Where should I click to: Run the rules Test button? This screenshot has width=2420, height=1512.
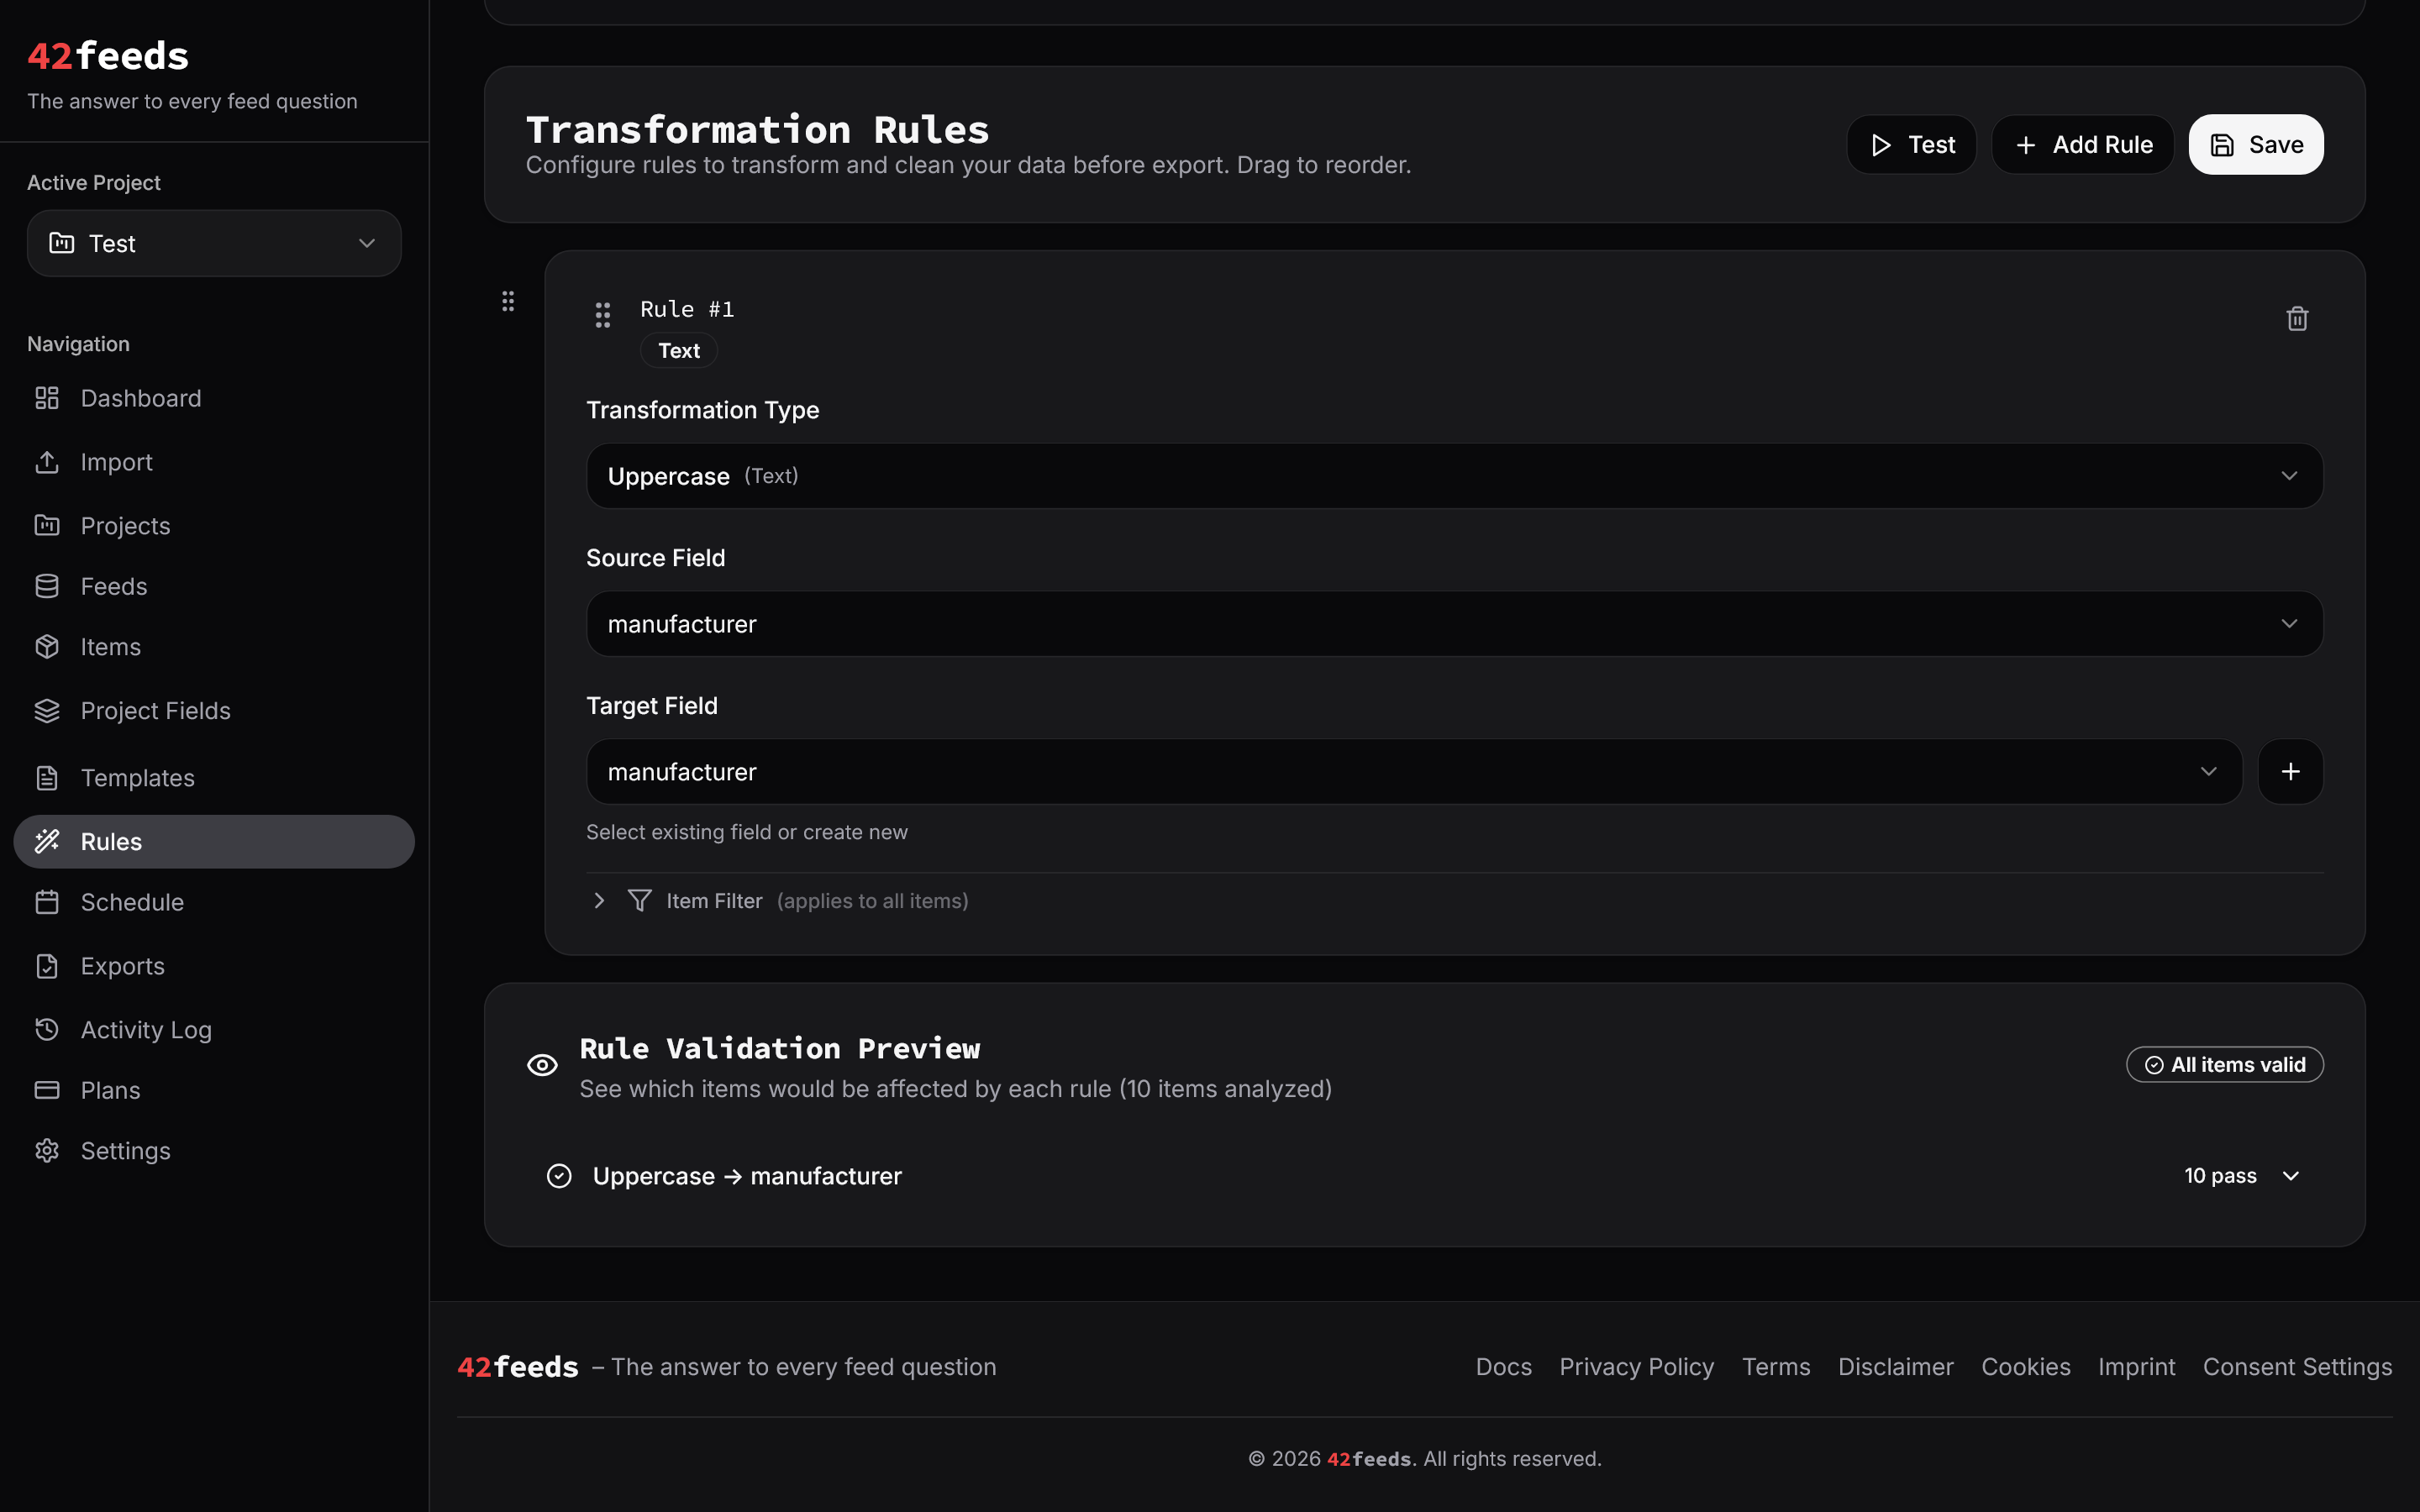[1911, 145]
